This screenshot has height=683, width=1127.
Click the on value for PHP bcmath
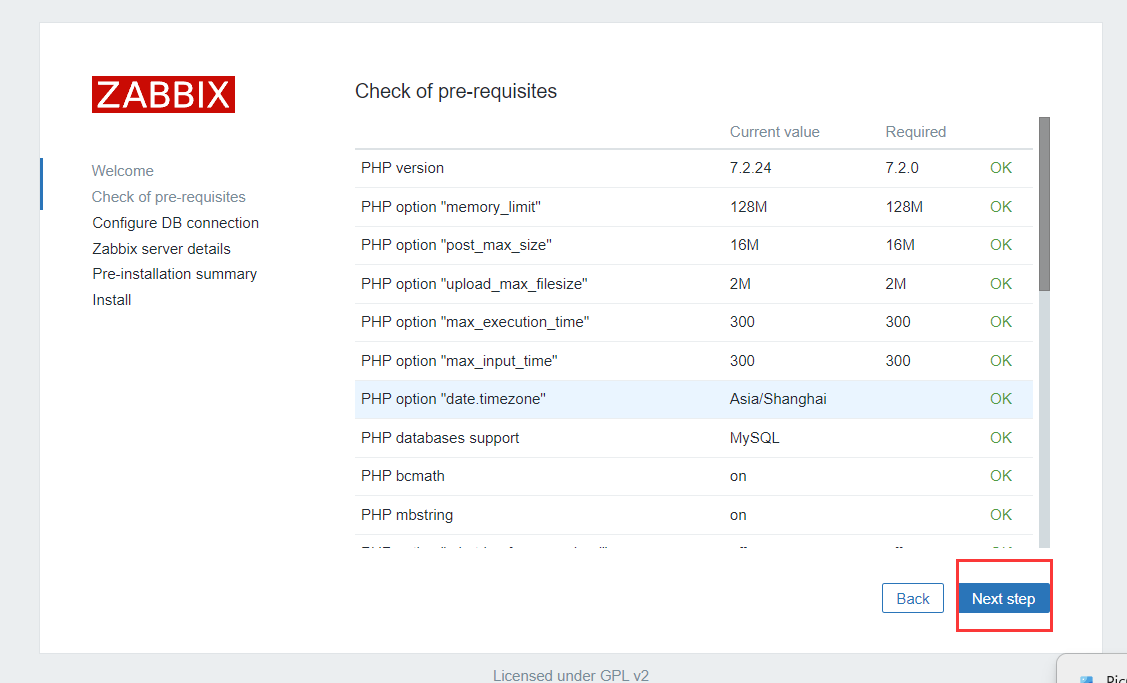coord(738,477)
